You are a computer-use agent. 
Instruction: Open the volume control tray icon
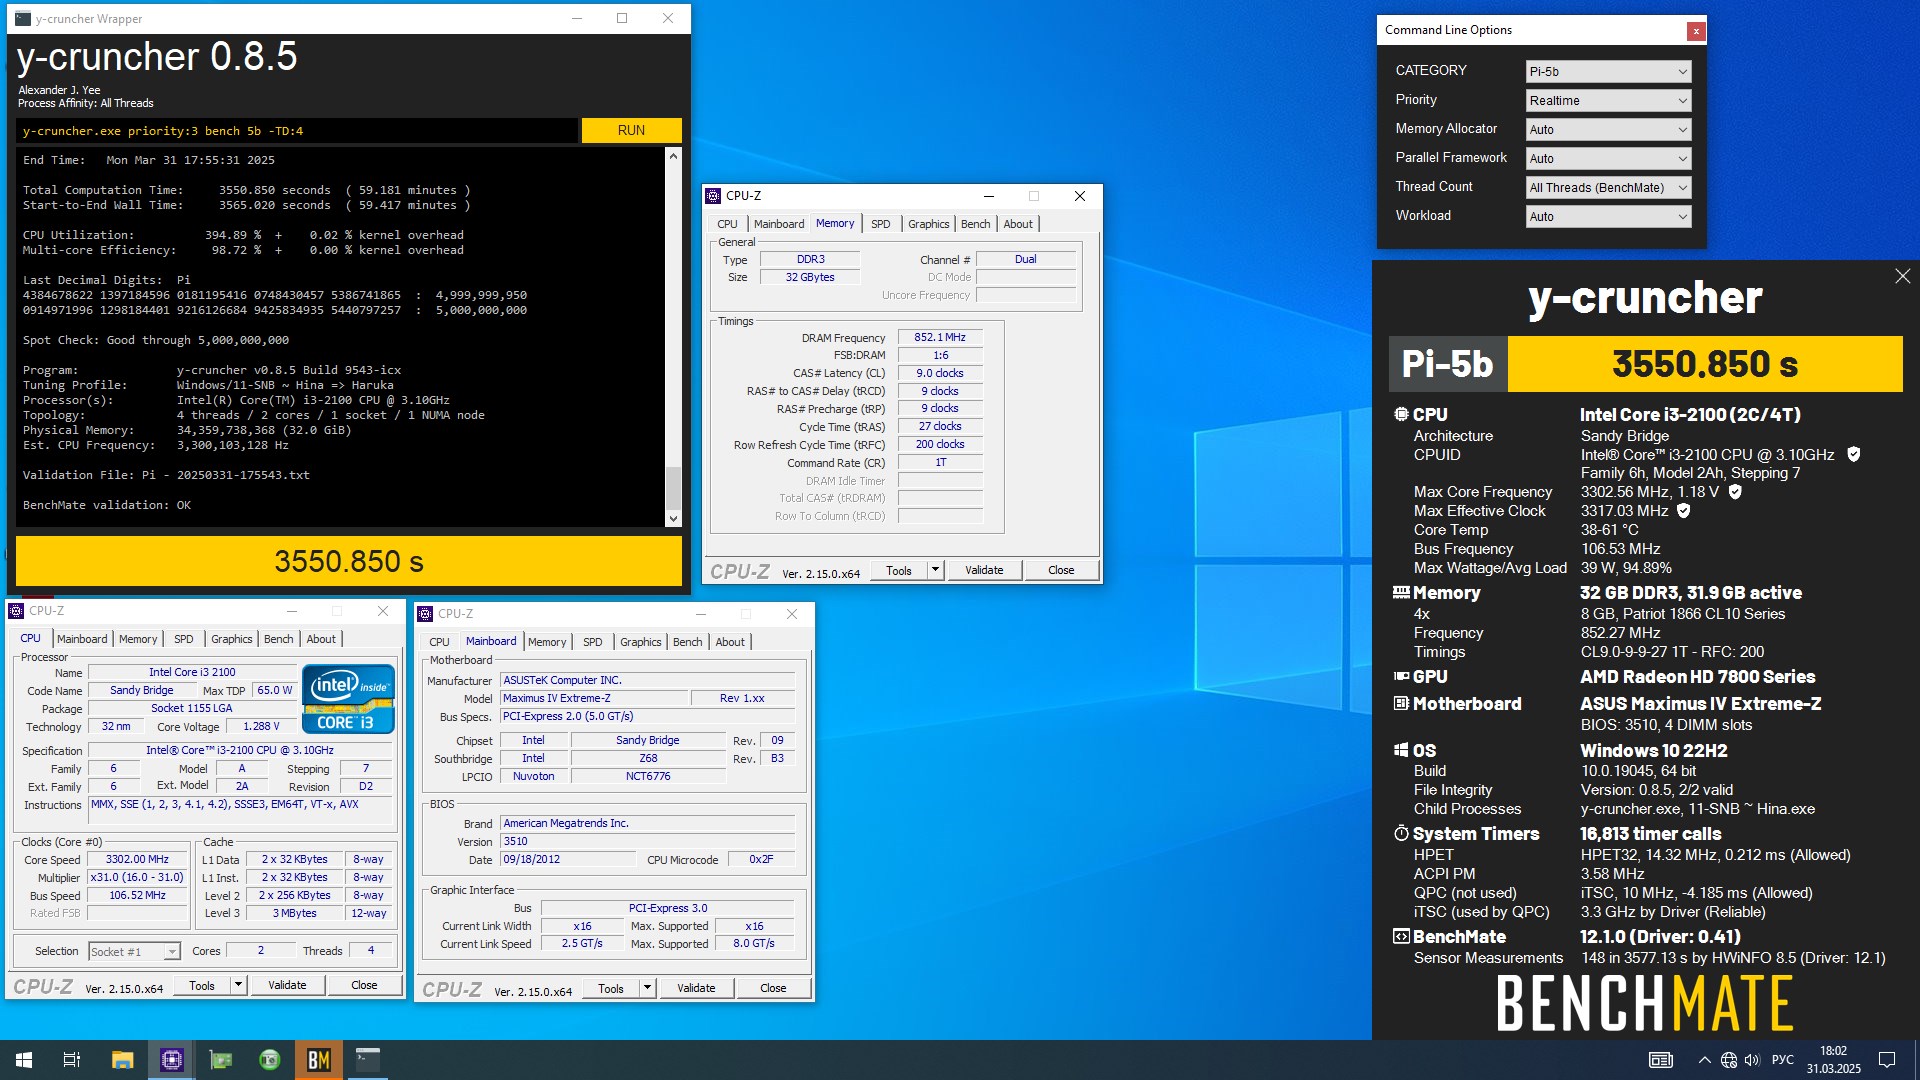[x=1752, y=1060]
